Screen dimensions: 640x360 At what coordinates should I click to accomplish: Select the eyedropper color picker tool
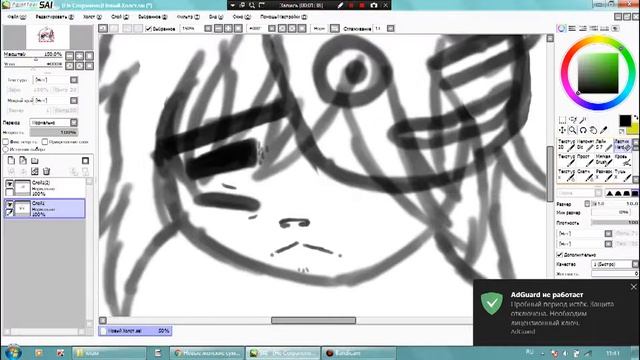coord(603,130)
